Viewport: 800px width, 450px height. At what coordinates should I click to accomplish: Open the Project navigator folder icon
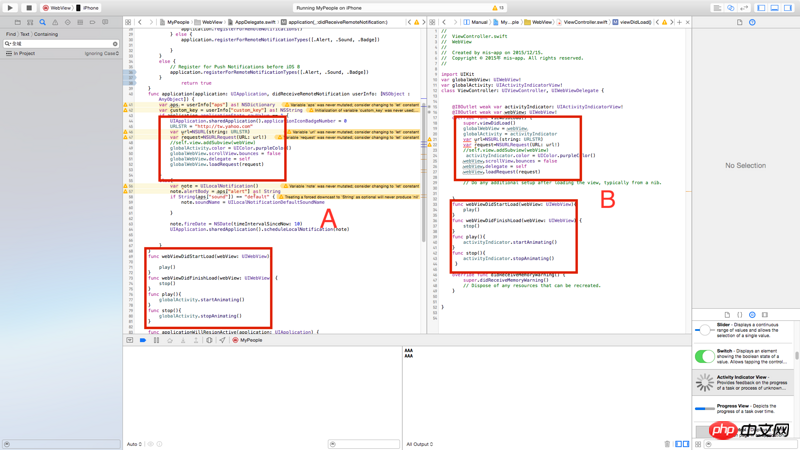click(18, 22)
